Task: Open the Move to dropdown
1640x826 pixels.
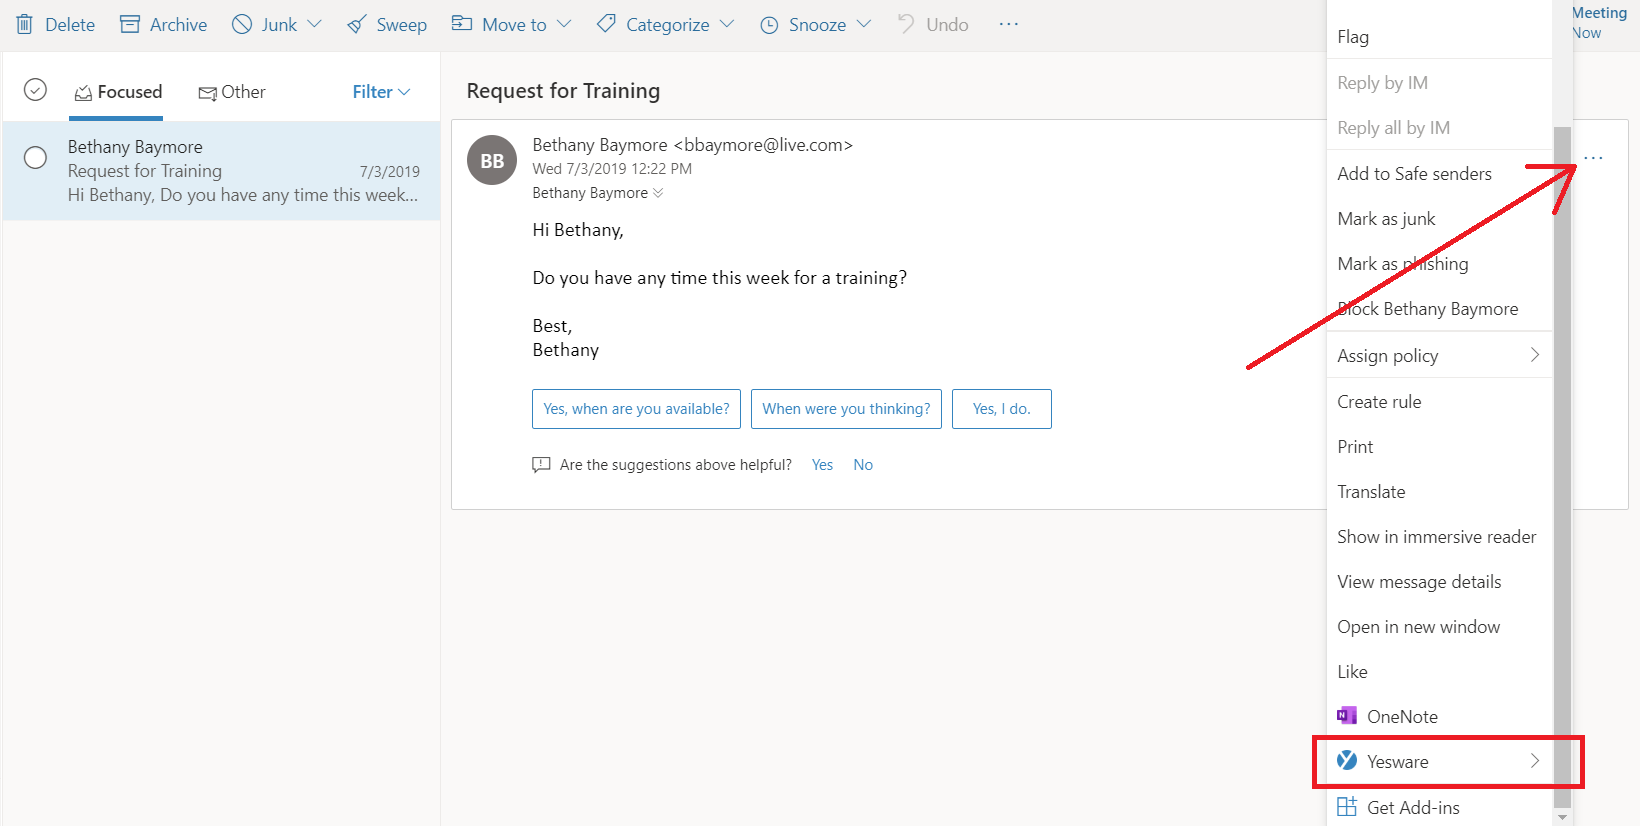Action: (x=512, y=24)
